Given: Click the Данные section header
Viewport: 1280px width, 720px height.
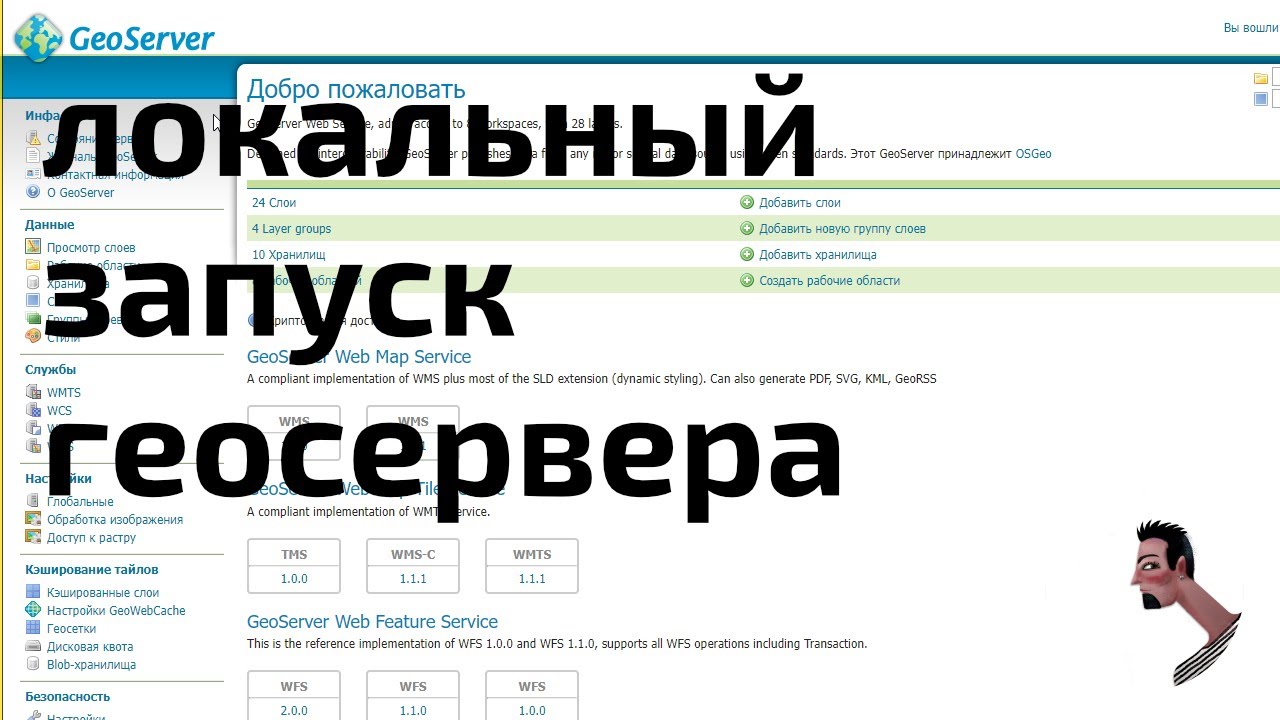Looking at the screenshot, I should pyautogui.click(x=50, y=225).
